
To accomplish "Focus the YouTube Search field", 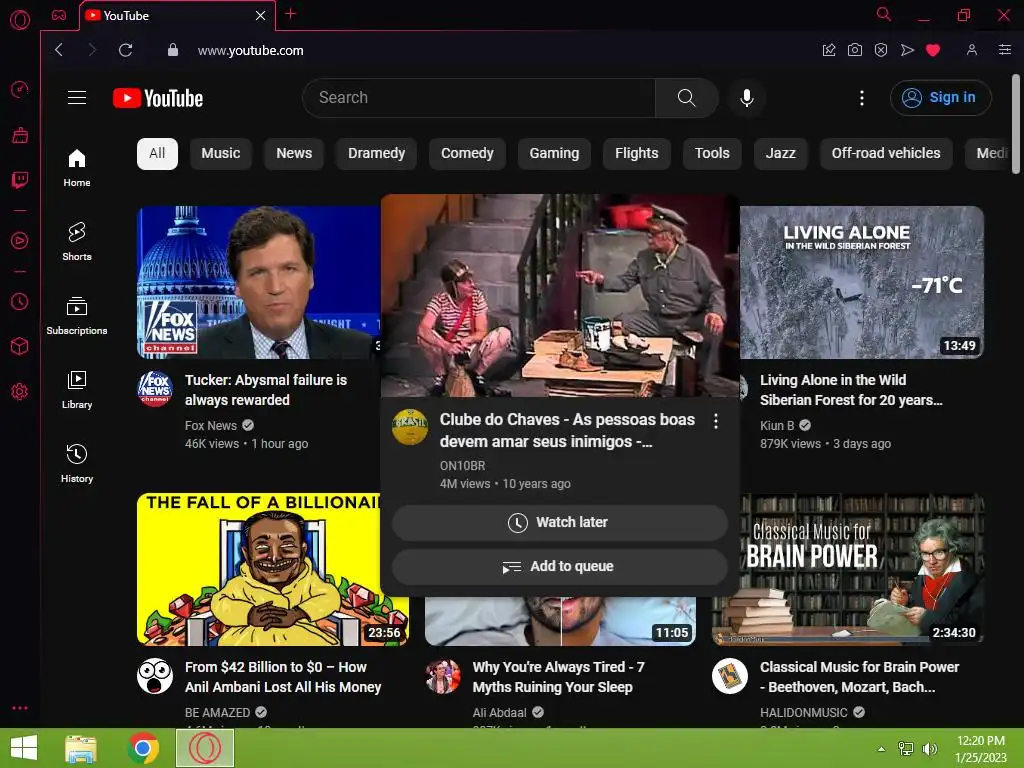I will (479, 98).
